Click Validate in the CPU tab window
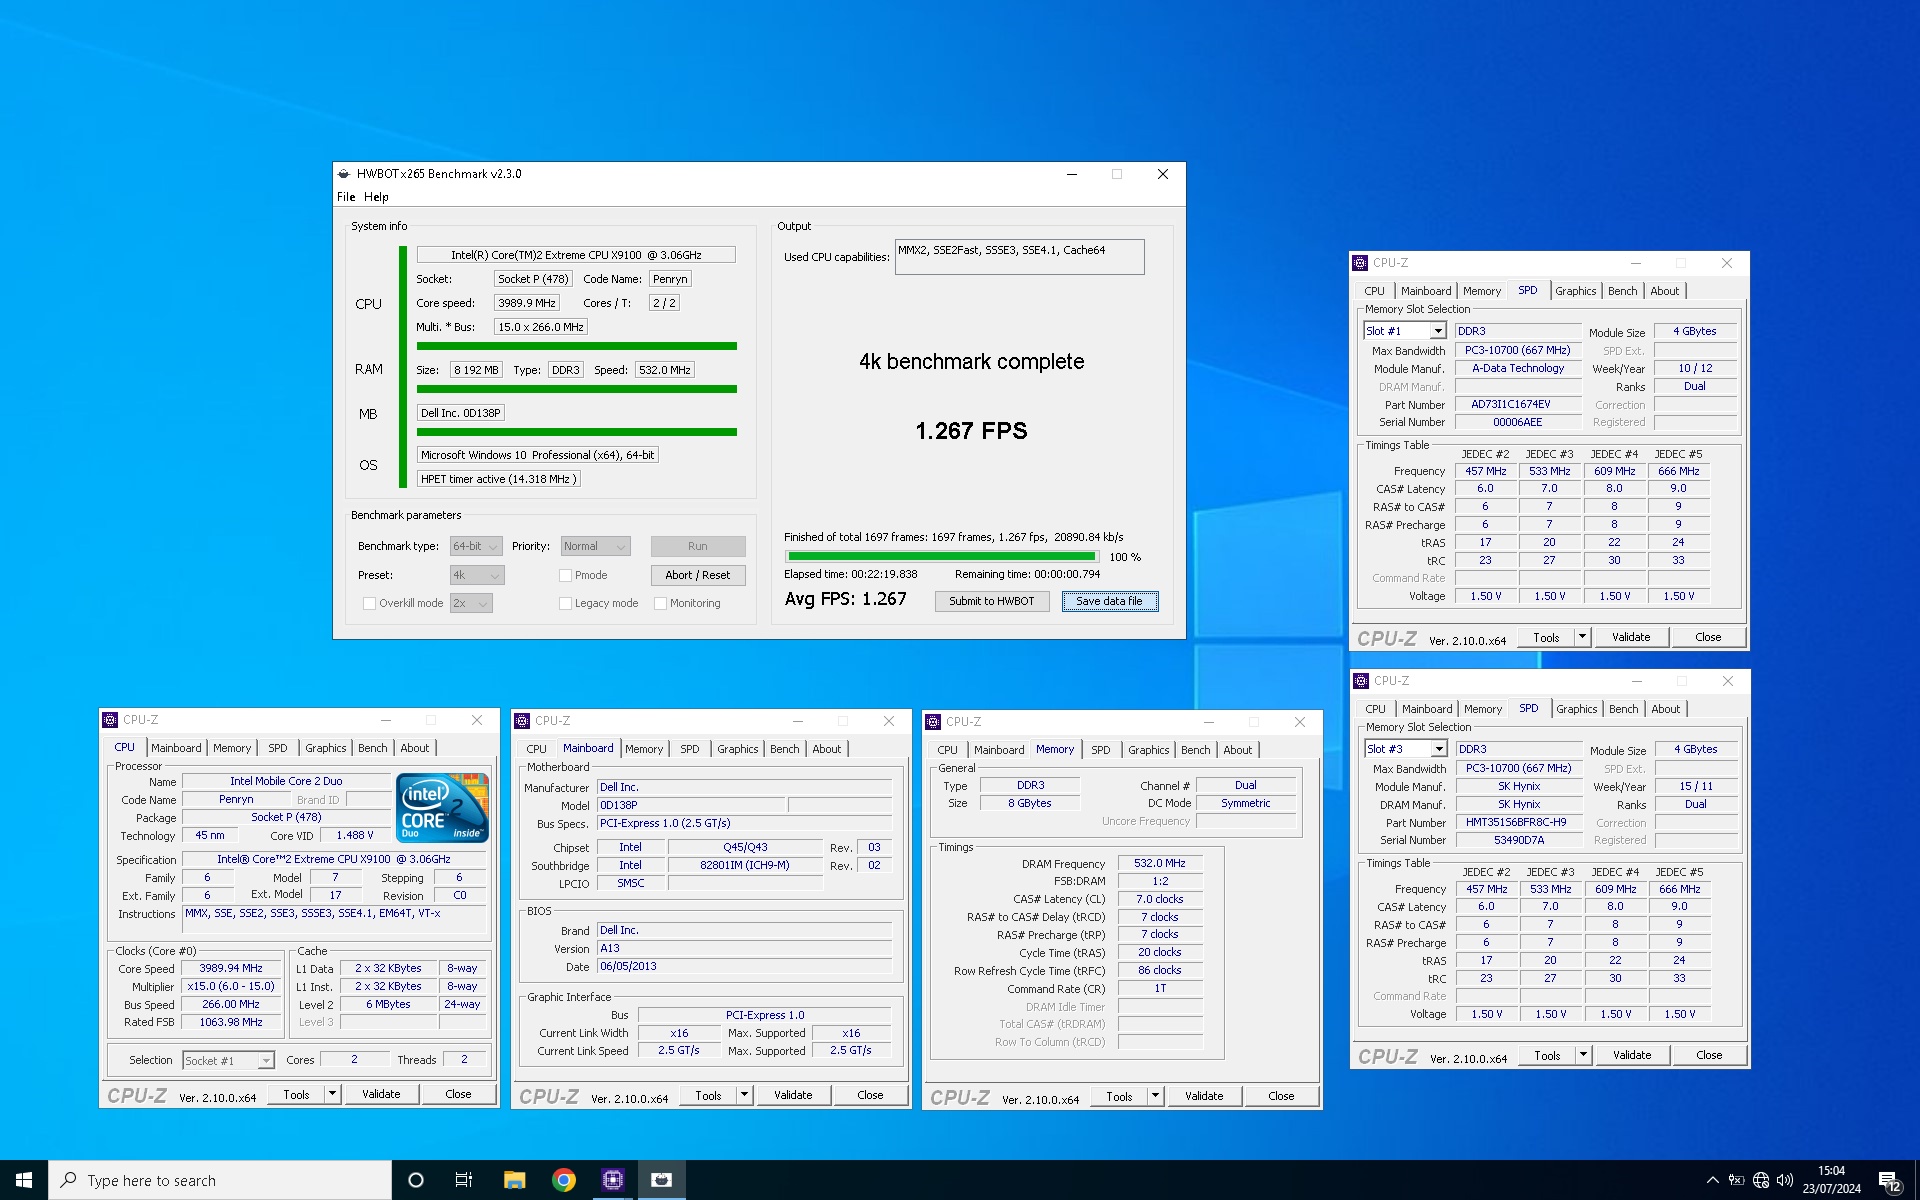 click(x=381, y=1094)
